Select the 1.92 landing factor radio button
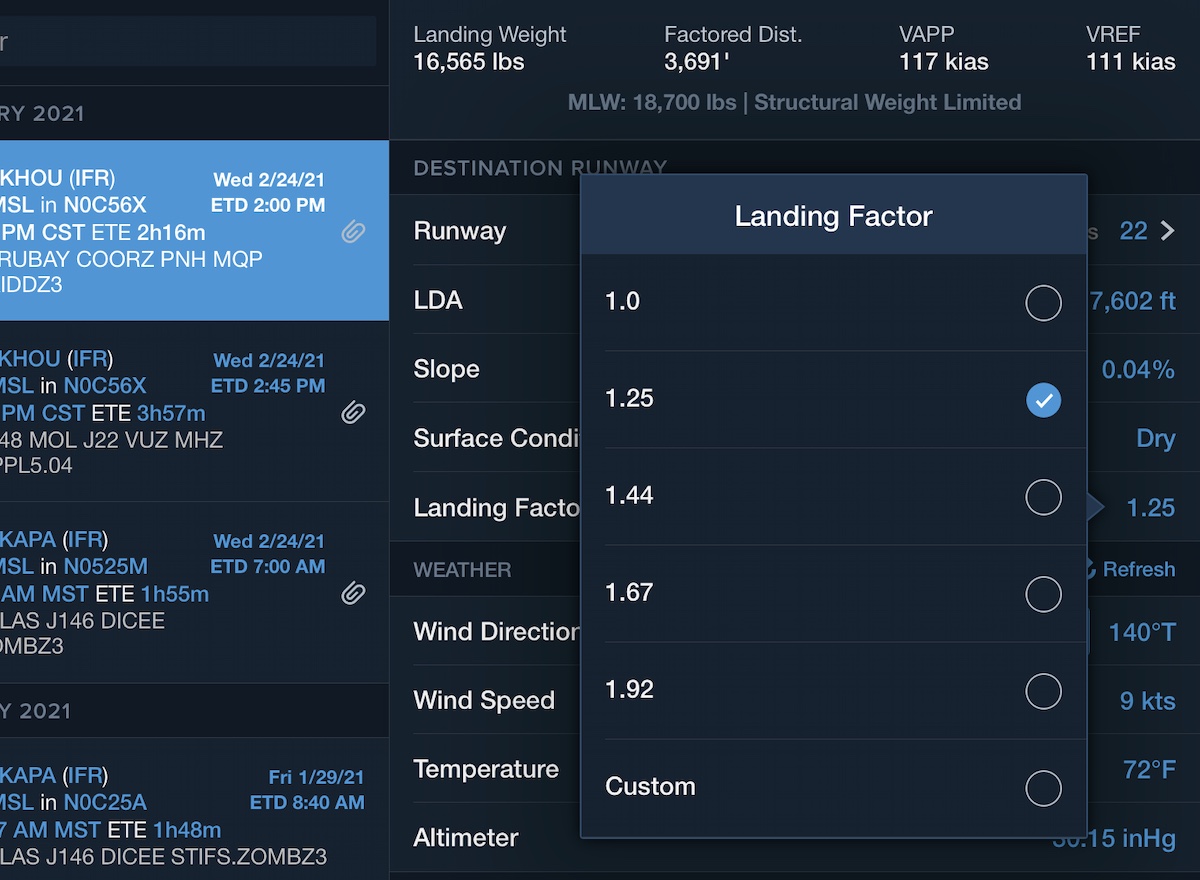 click(x=1043, y=691)
